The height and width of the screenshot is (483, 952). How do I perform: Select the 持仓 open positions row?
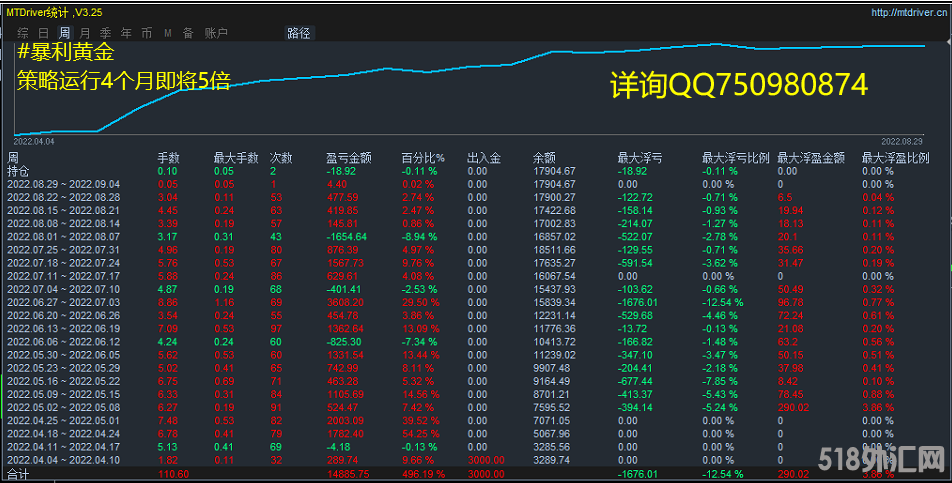pos(19,171)
